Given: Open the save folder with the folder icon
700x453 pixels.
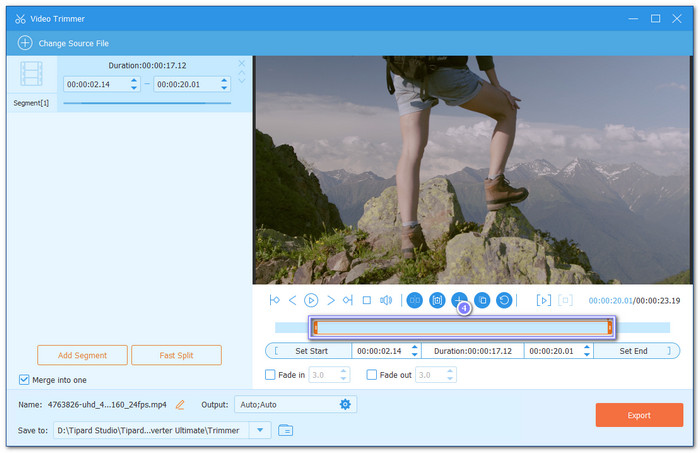Looking at the screenshot, I should click(x=285, y=430).
